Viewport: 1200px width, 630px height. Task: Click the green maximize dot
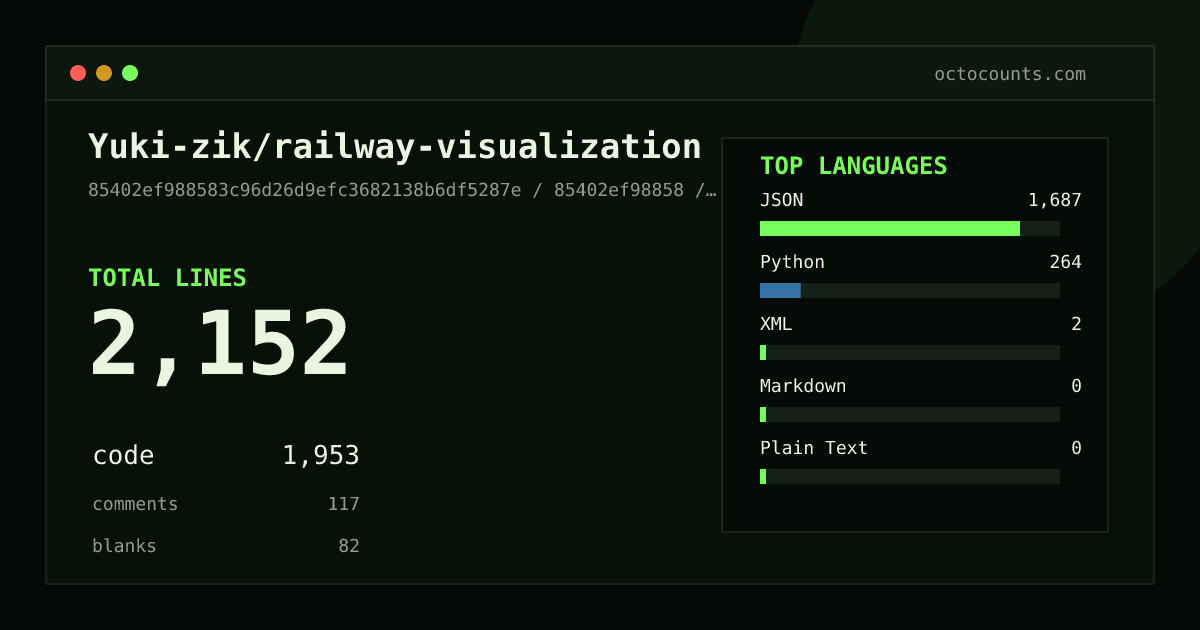130,73
